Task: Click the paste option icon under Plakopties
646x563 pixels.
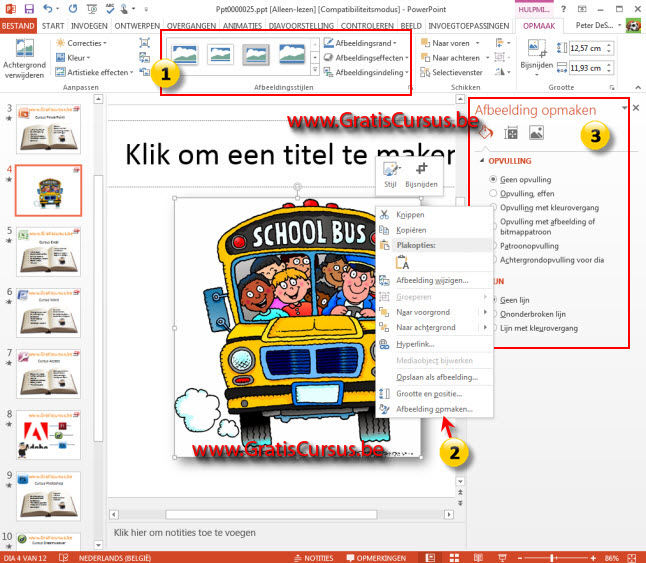Action: [x=402, y=262]
